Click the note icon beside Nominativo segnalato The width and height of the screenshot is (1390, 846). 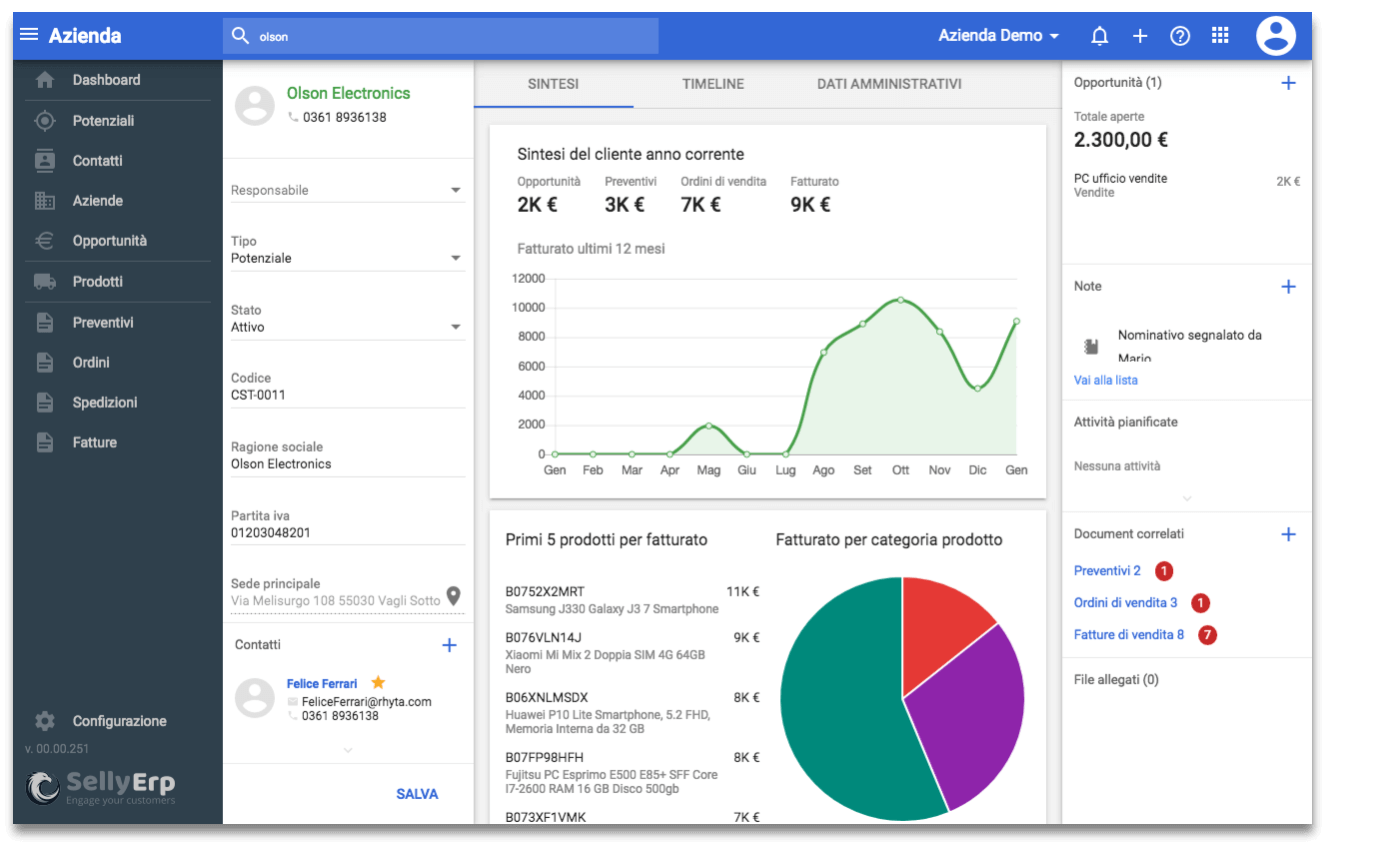pos(1091,347)
